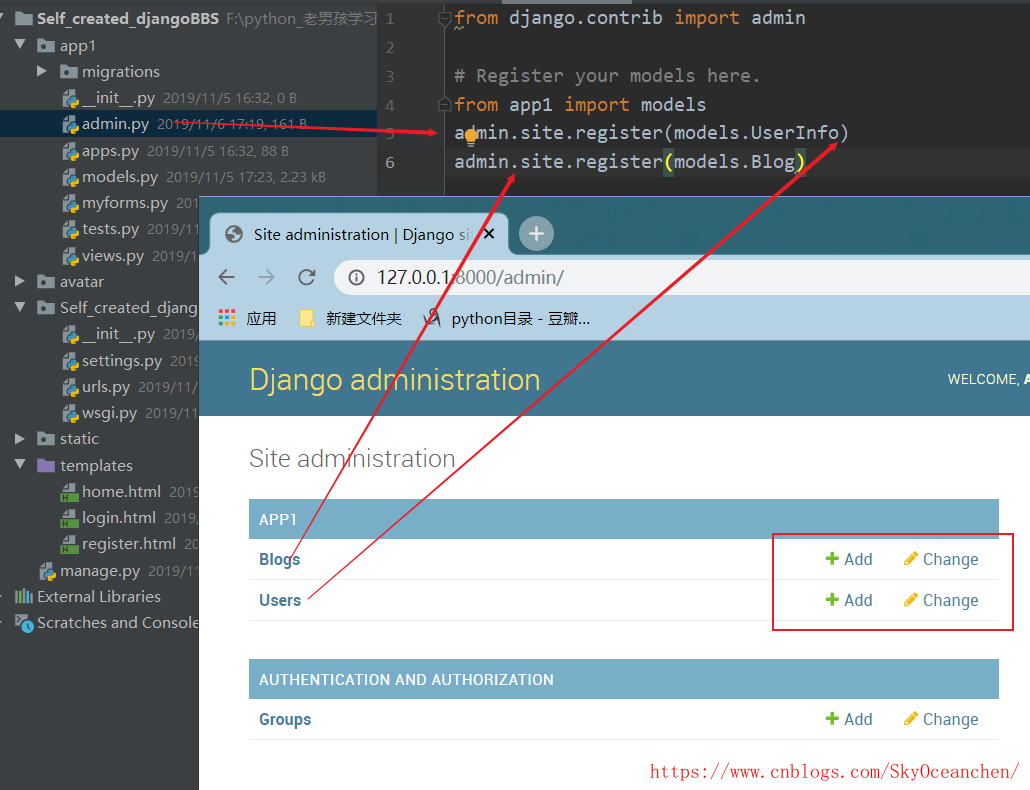Click the '# Register your models here.' comment

[x=607, y=76]
